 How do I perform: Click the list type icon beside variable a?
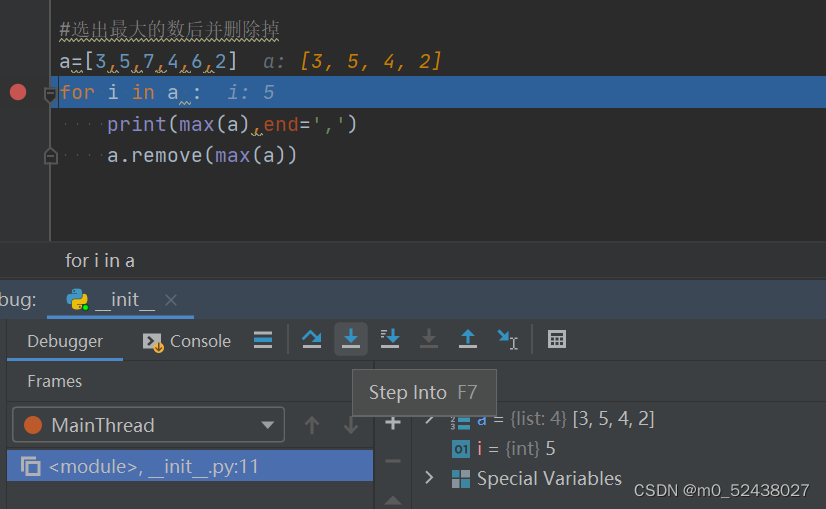click(460, 422)
